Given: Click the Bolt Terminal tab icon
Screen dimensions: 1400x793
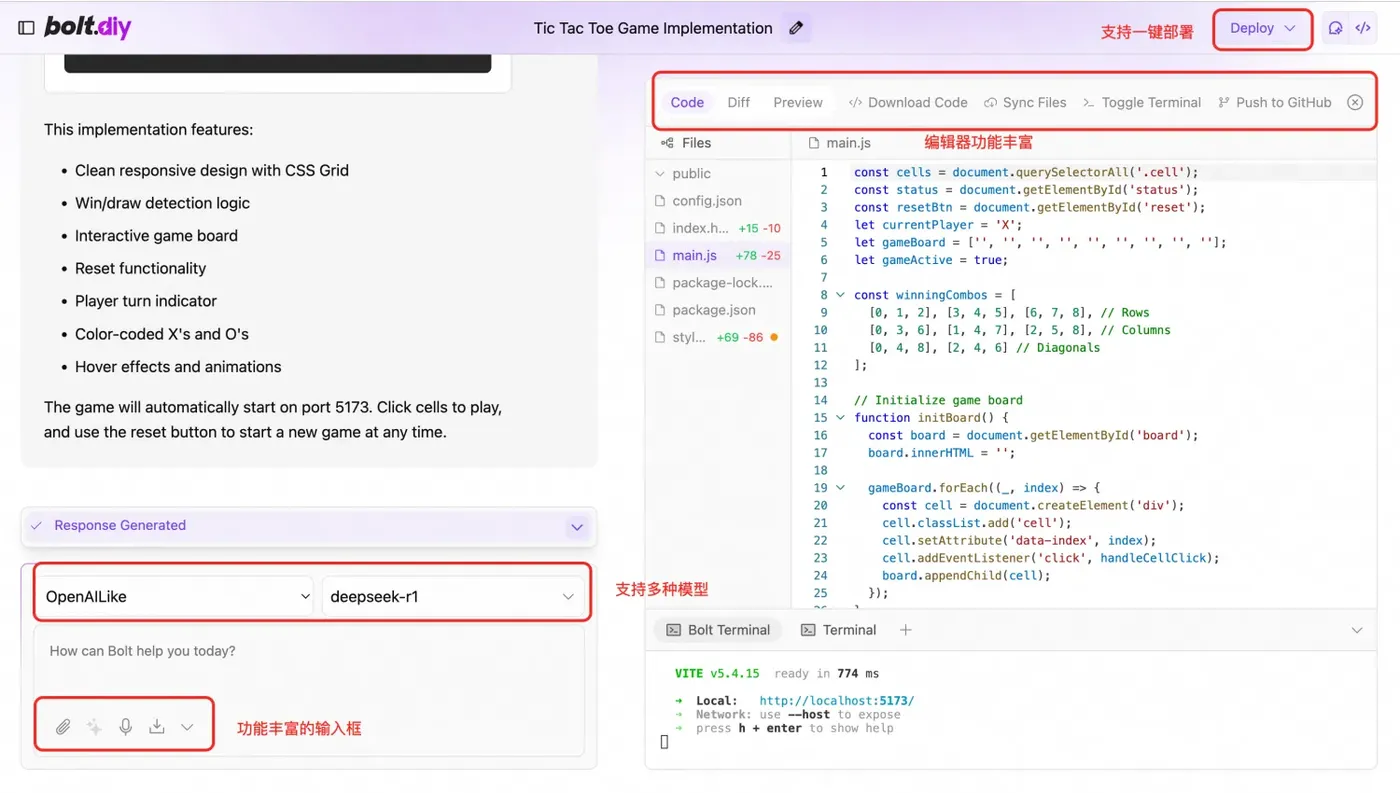Looking at the screenshot, I should point(674,630).
